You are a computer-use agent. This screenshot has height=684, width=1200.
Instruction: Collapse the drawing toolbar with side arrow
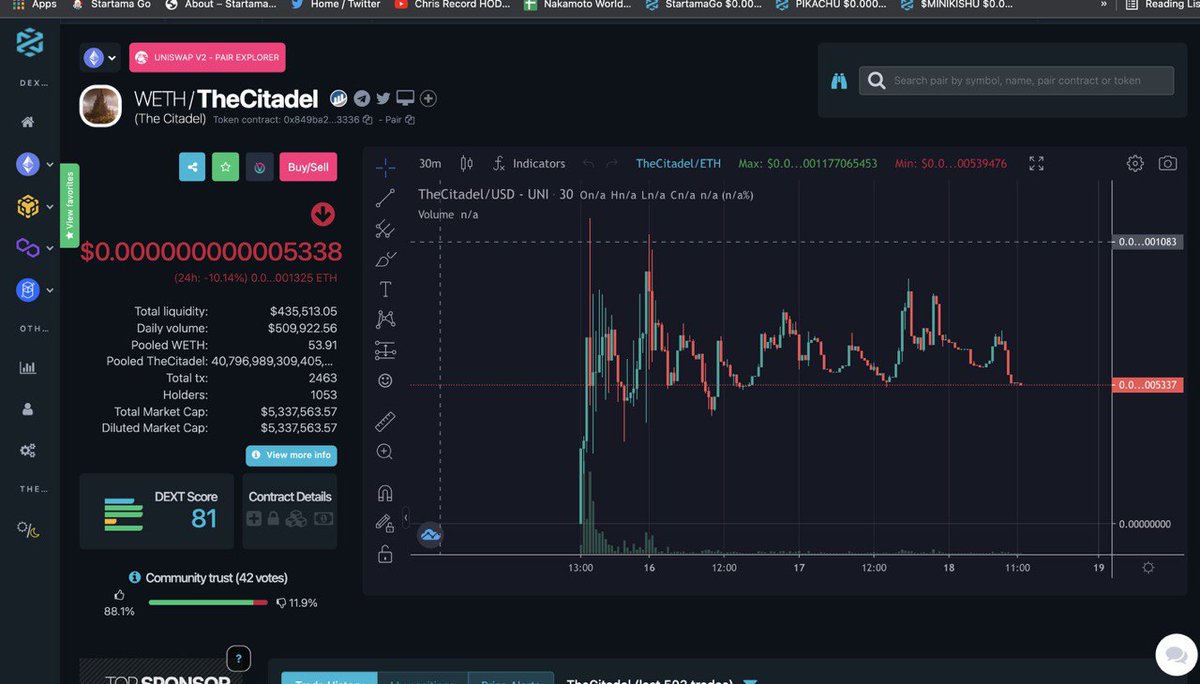pyautogui.click(x=405, y=517)
